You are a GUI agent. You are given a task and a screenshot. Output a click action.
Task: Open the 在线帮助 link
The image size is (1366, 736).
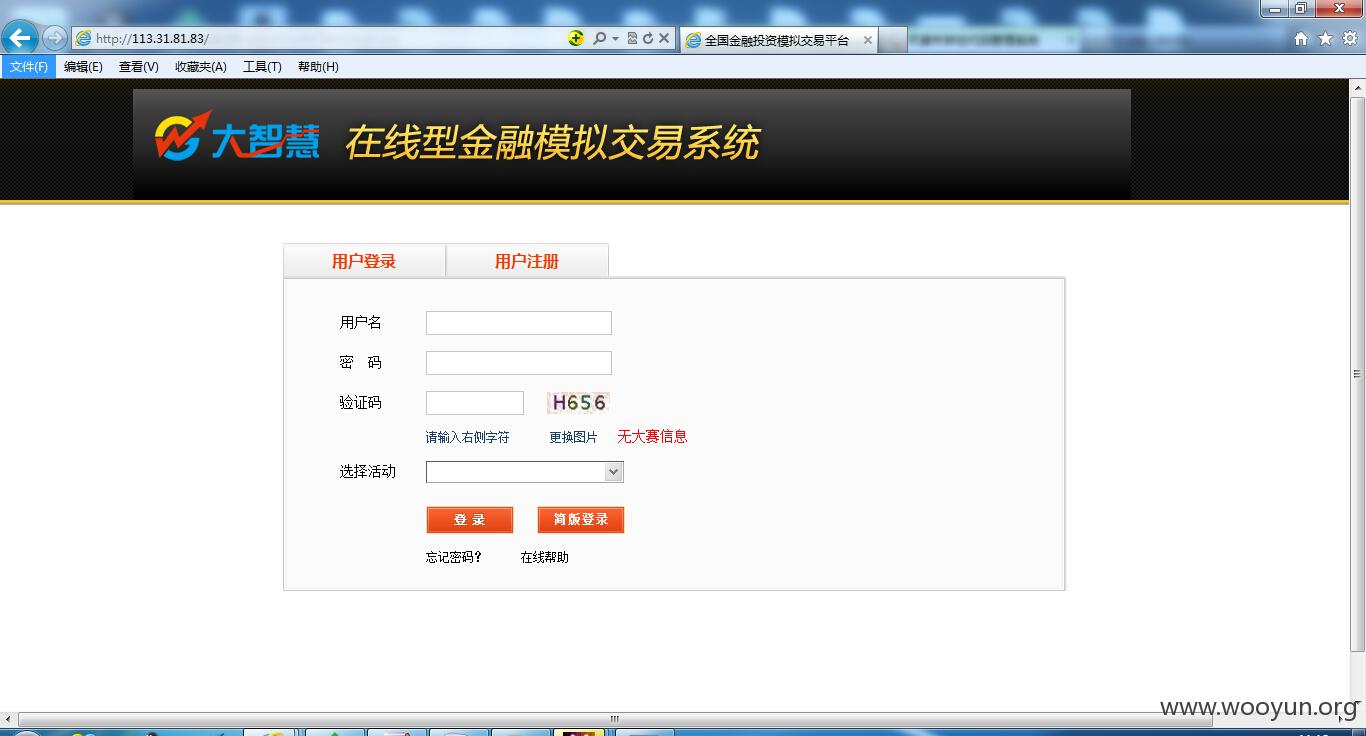pos(544,557)
